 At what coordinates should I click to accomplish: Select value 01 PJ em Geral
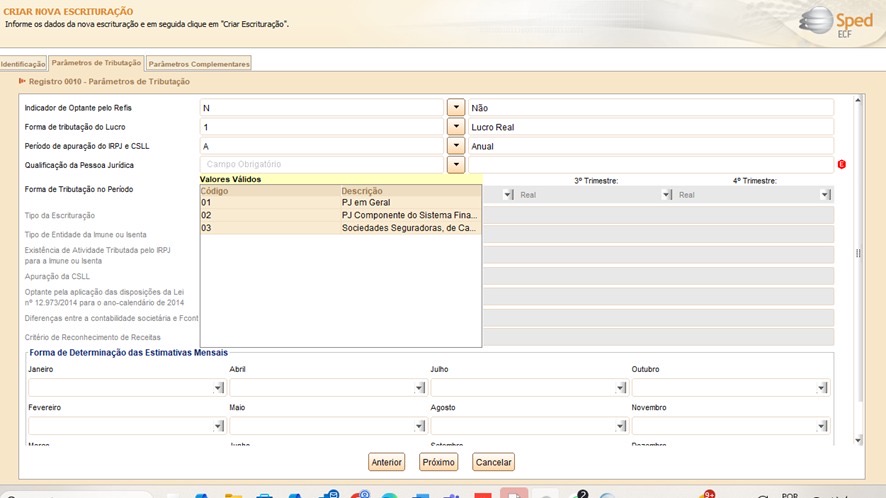[341, 202]
